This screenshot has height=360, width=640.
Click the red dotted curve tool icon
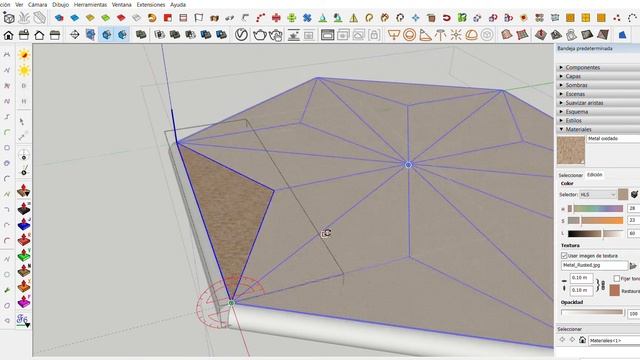(x=260, y=18)
